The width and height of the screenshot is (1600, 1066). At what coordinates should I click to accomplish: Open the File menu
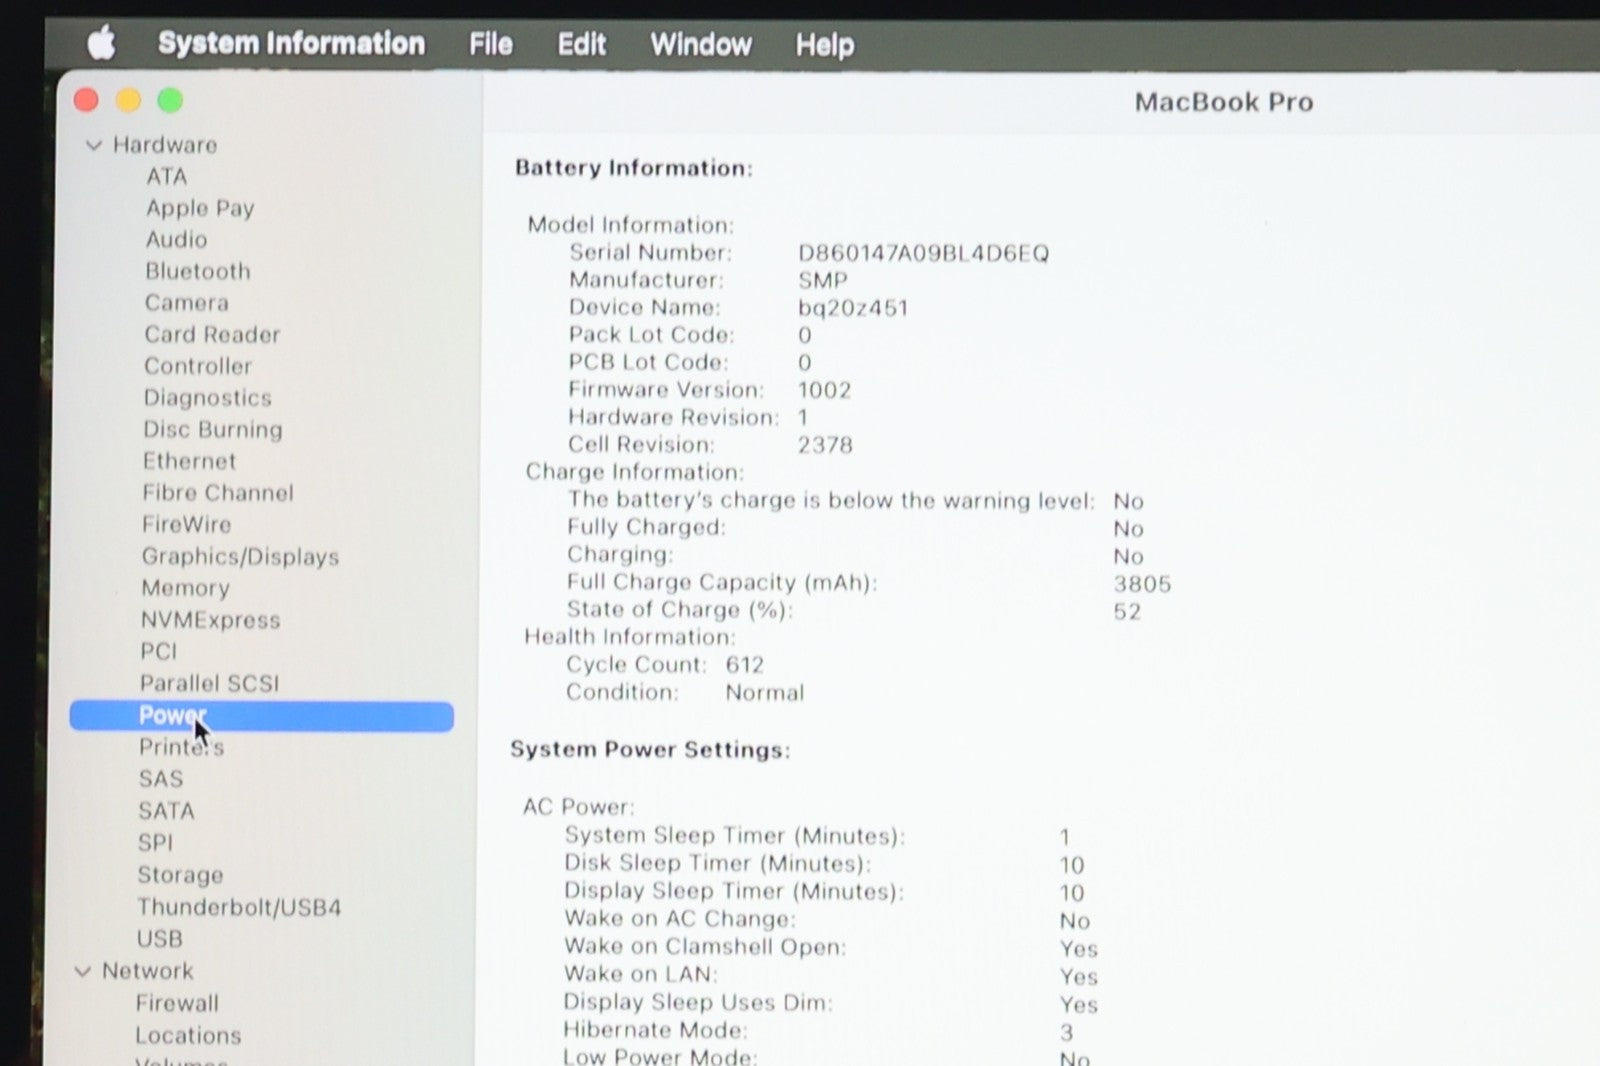490,44
